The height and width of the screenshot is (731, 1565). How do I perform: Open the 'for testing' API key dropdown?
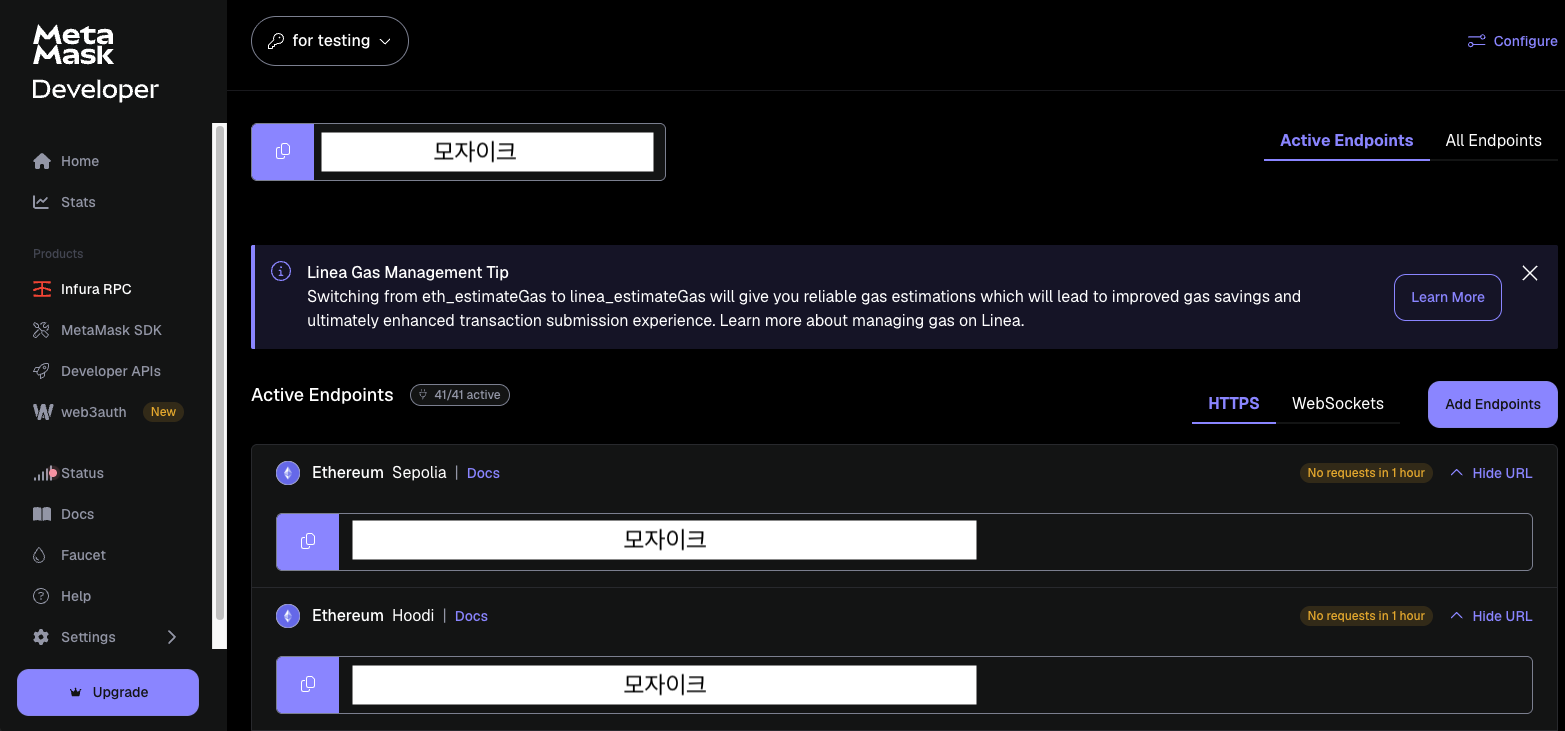[x=330, y=41]
